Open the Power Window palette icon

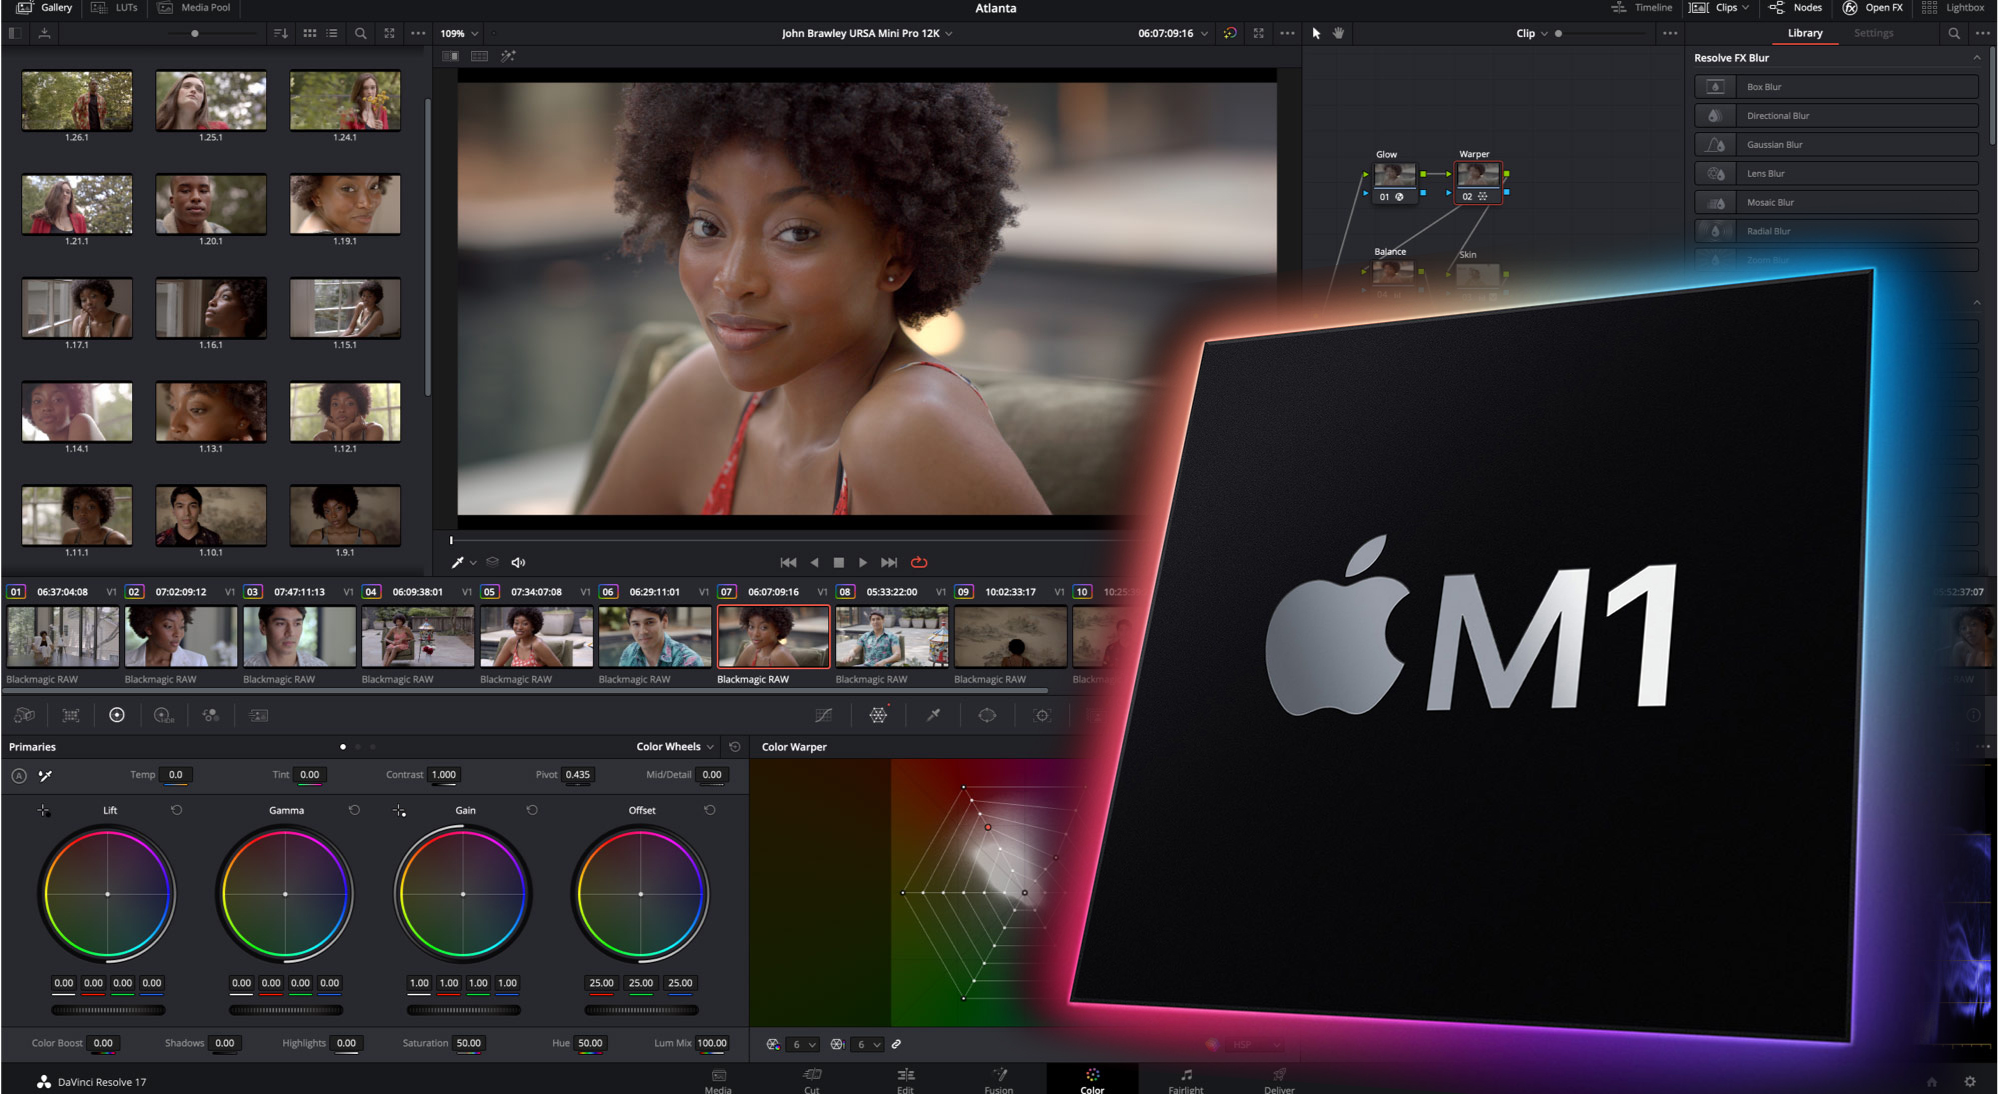point(987,715)
